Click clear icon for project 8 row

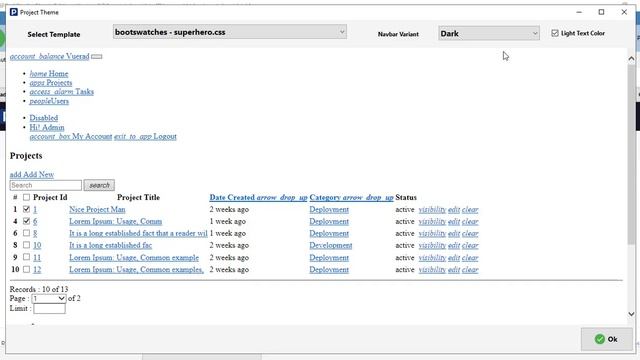[x=470, y=233]
